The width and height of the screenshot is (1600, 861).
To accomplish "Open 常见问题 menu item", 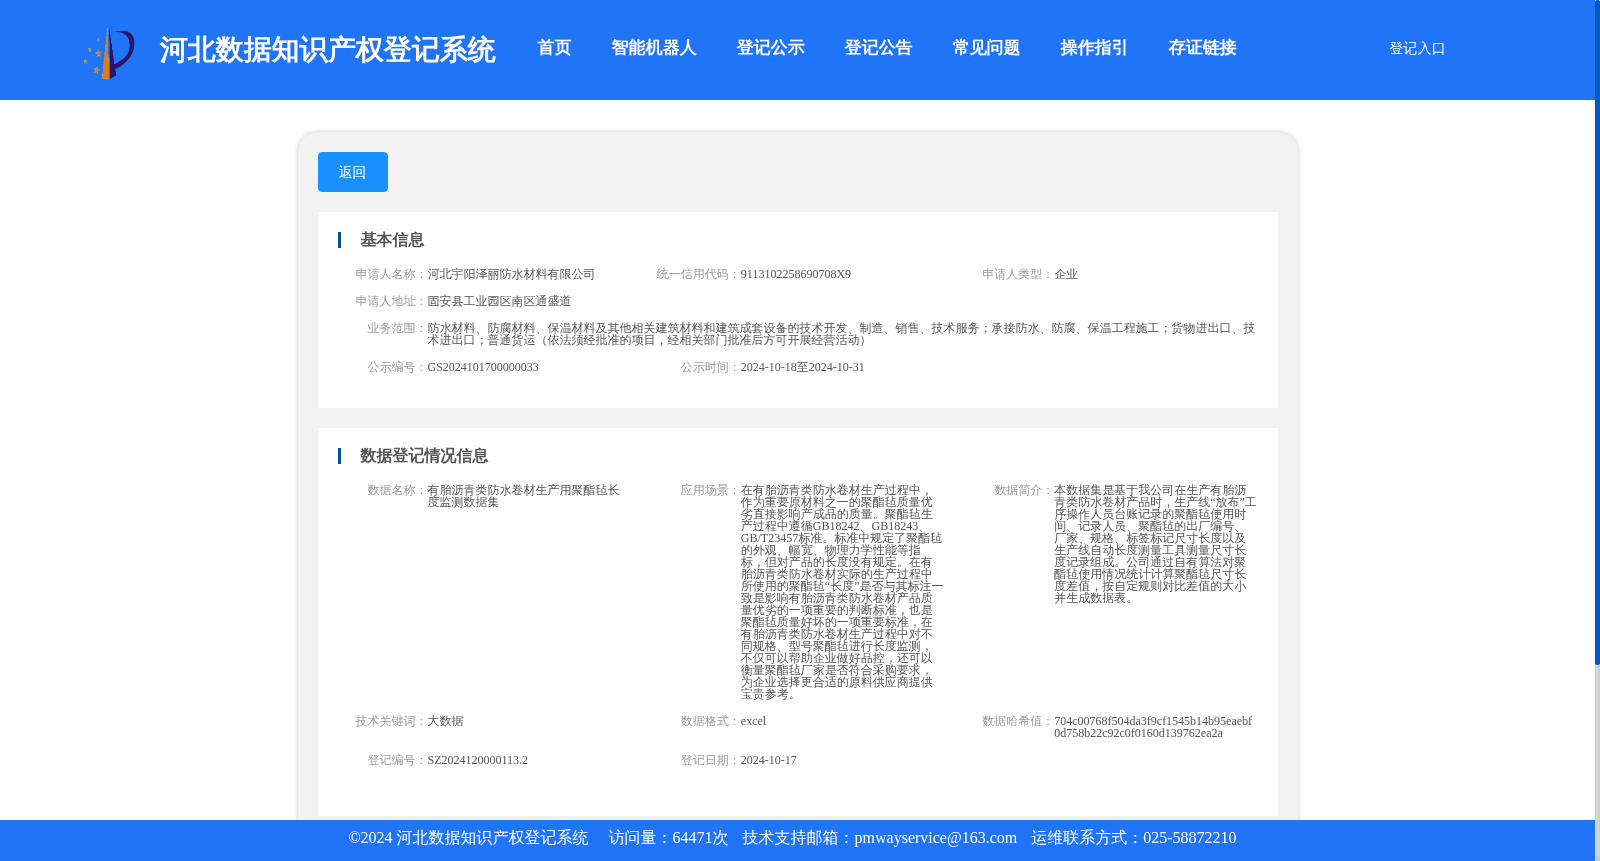I will pyautogui.click(x=986, y=48).
